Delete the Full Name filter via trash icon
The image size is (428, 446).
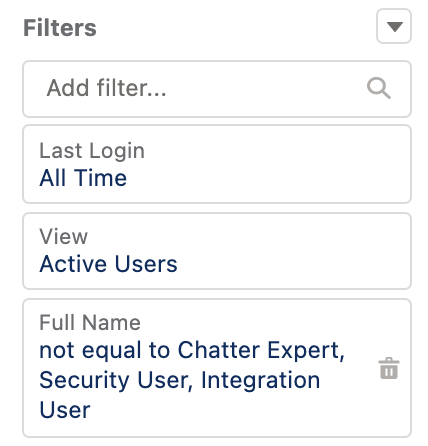[x=389, y=368]
